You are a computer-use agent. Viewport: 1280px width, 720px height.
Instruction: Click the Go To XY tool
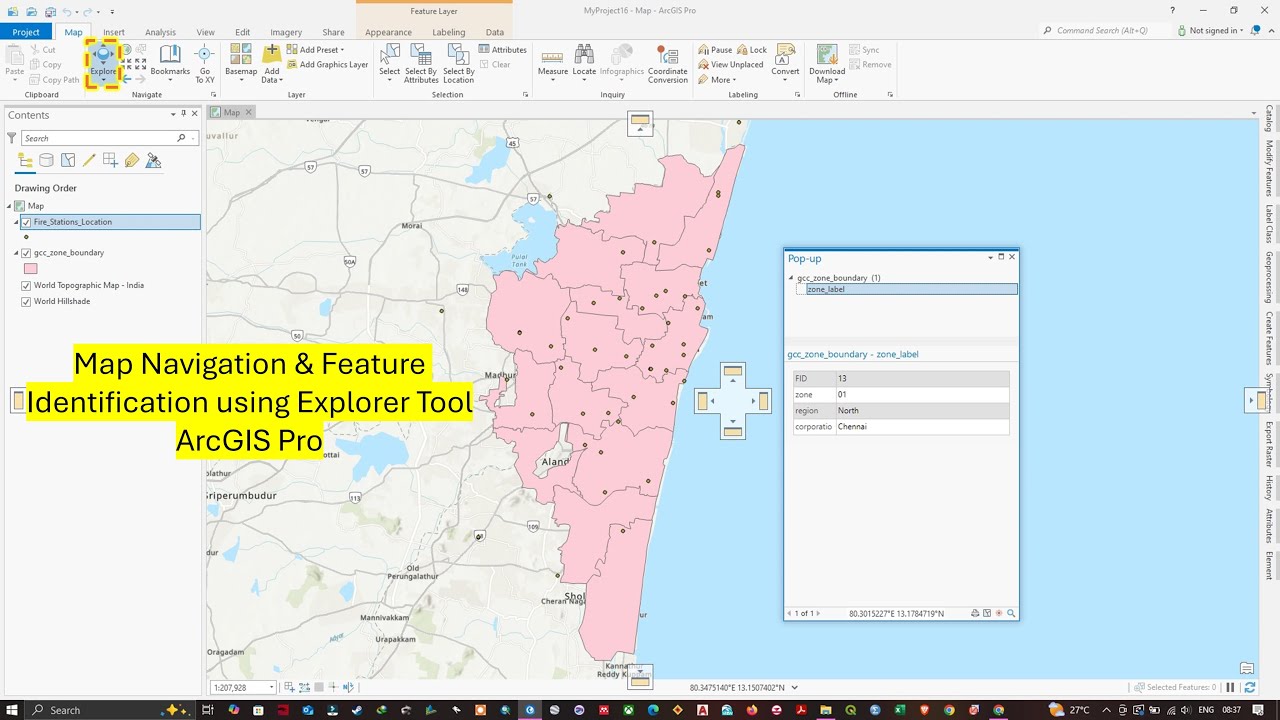pos(204,63)
